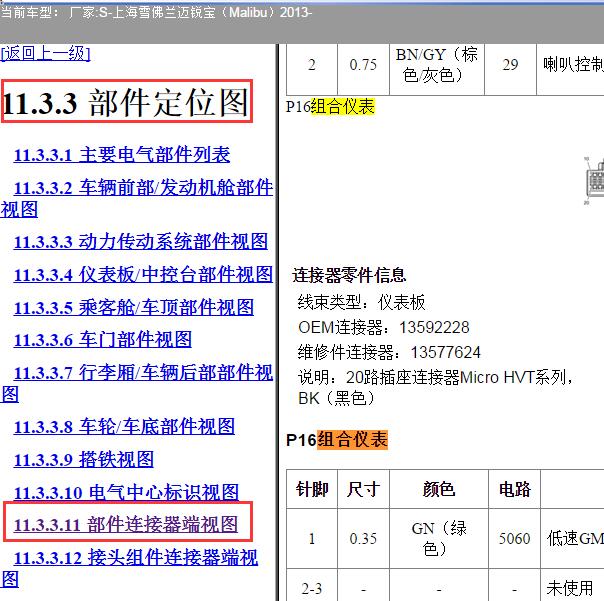Click the GN（绿色）color cell

point(439,538)
